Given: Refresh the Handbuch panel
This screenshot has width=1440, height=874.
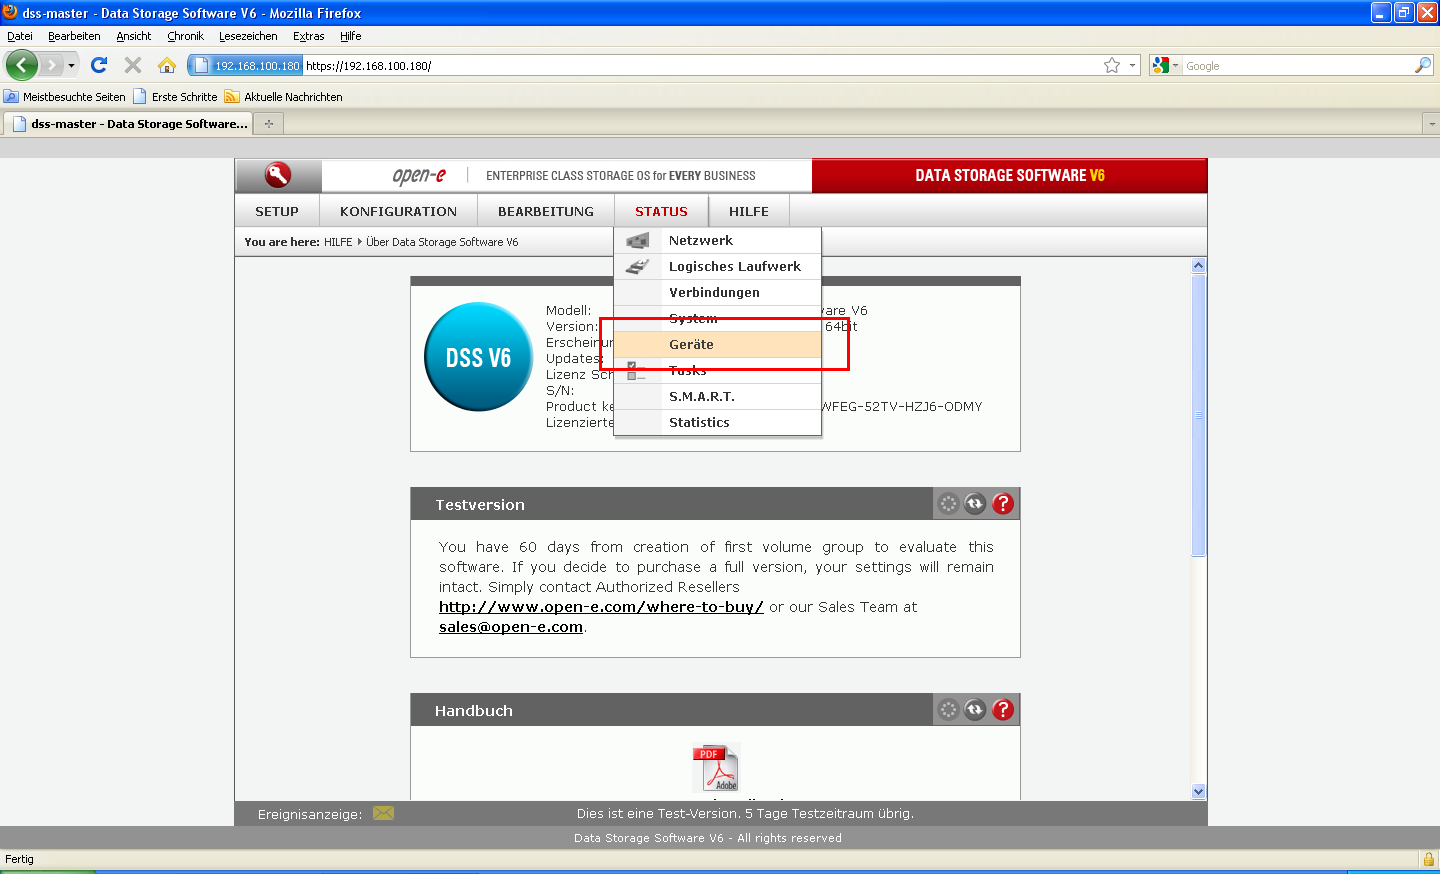Looking at the screenshot, I should click(975, 710).
